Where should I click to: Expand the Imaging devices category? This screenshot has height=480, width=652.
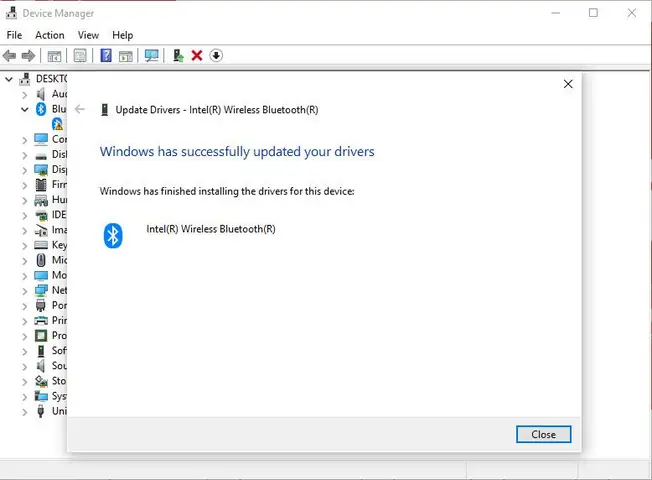pos(25,231)
